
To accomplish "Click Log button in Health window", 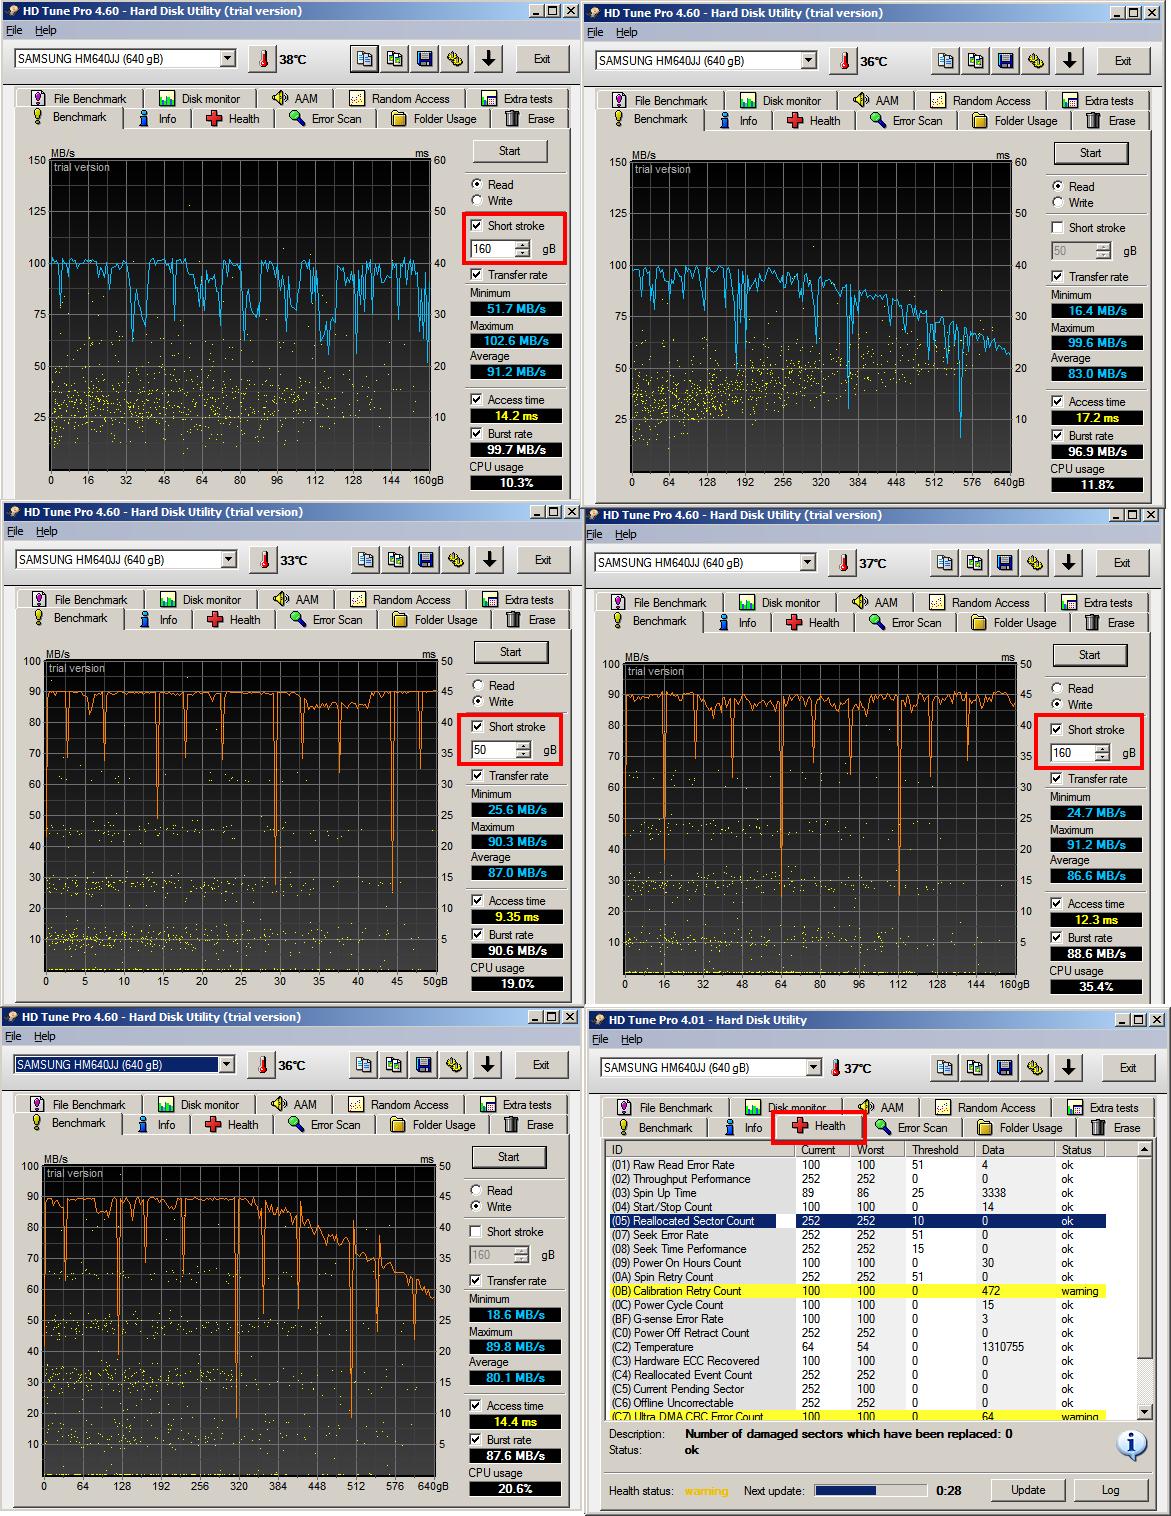I will click(x=1110, y=1490).
